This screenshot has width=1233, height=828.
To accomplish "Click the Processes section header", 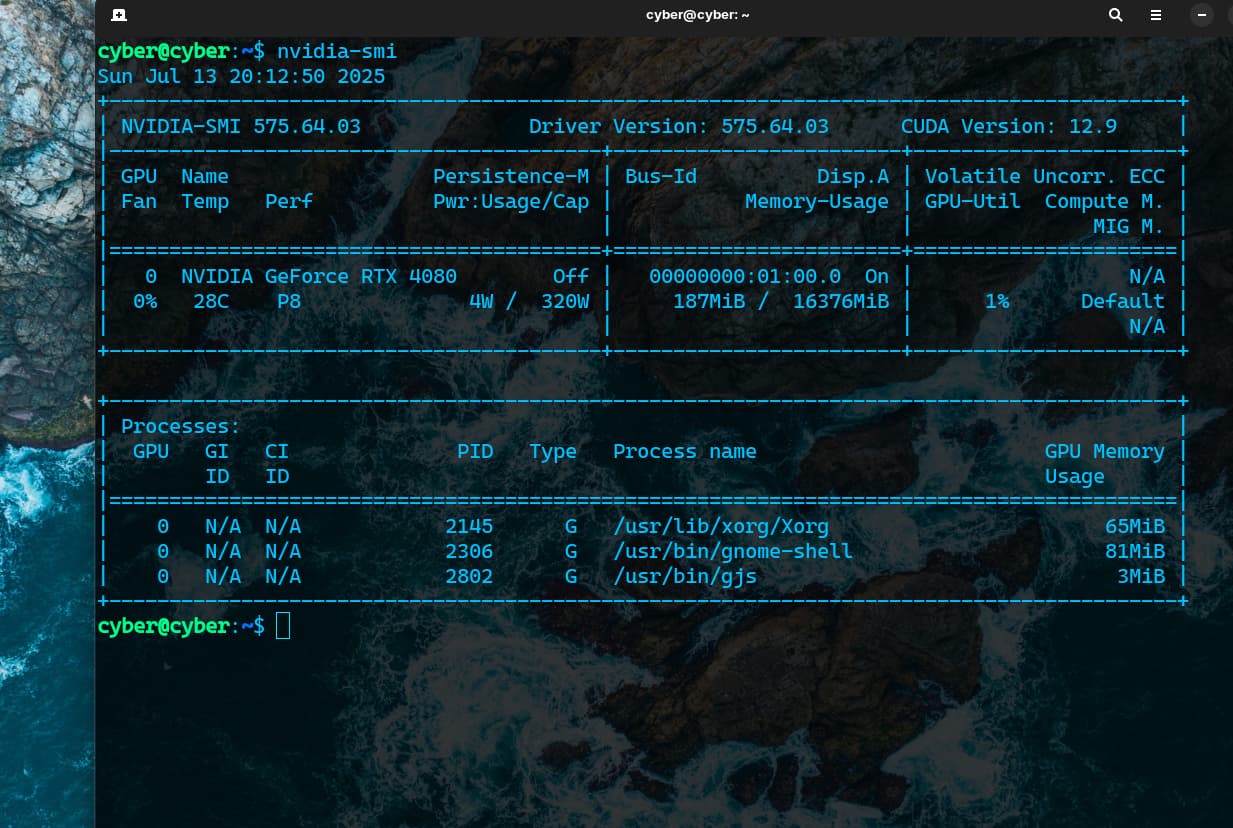I will 181,427.
